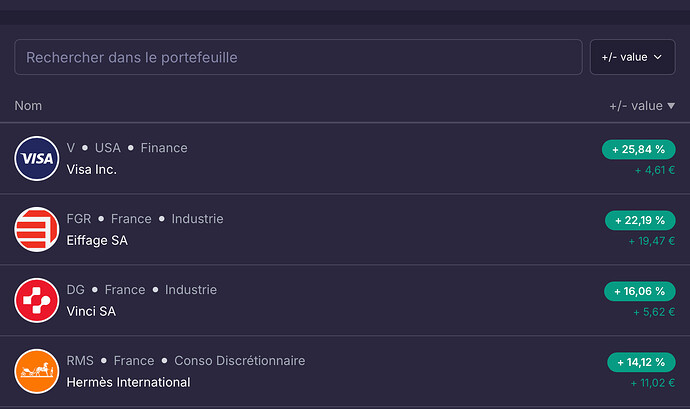Focus the Rechercher dans le portefeuille field
This screenshot has width=690, height=409.
click(298, 57)
